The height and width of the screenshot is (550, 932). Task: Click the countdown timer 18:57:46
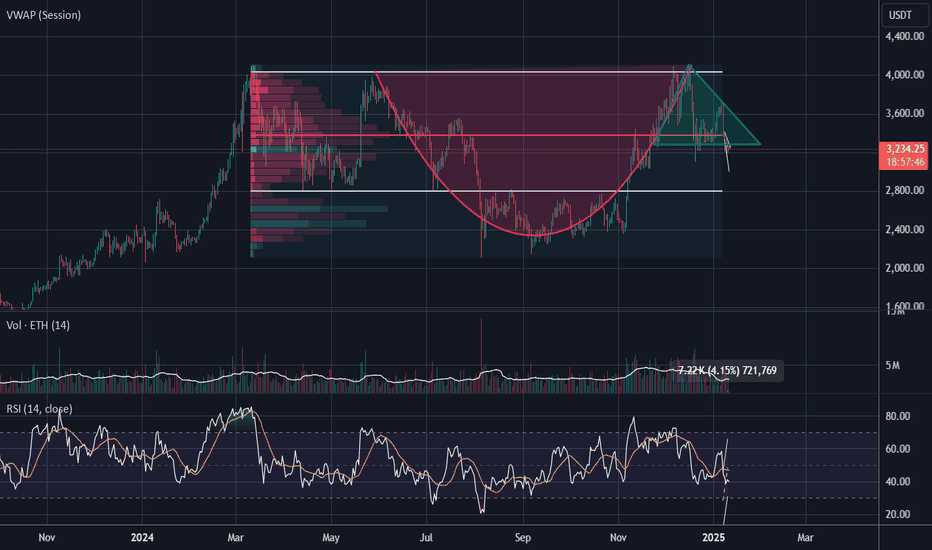point(905,162)
